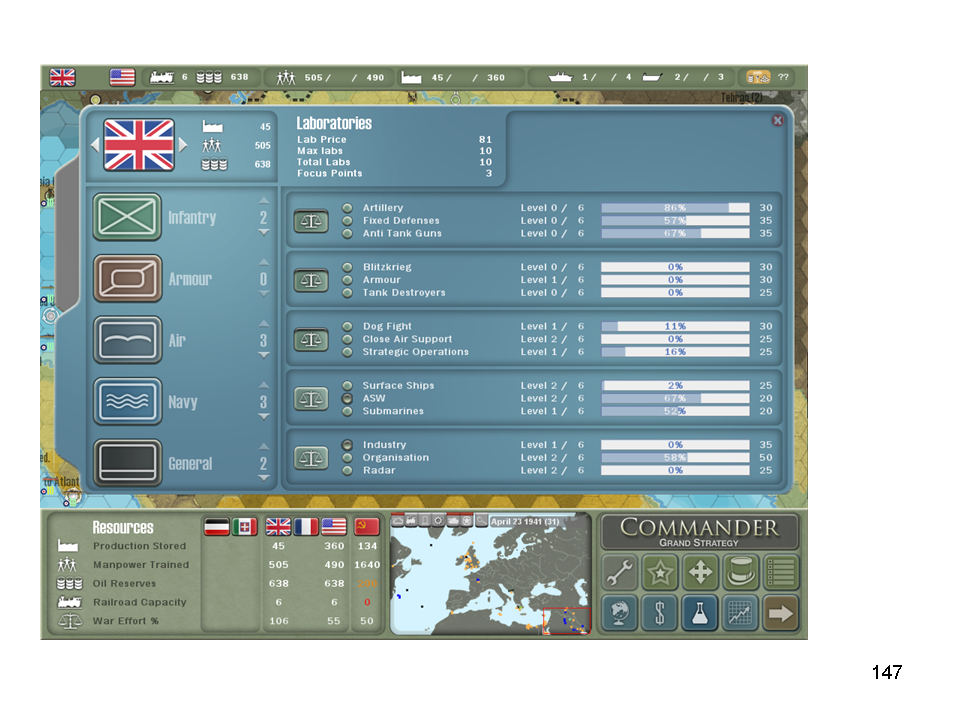Select the Blitzkrieg research focus
Viewport: 960px width, 720px height.
click(x=348, y=267)
